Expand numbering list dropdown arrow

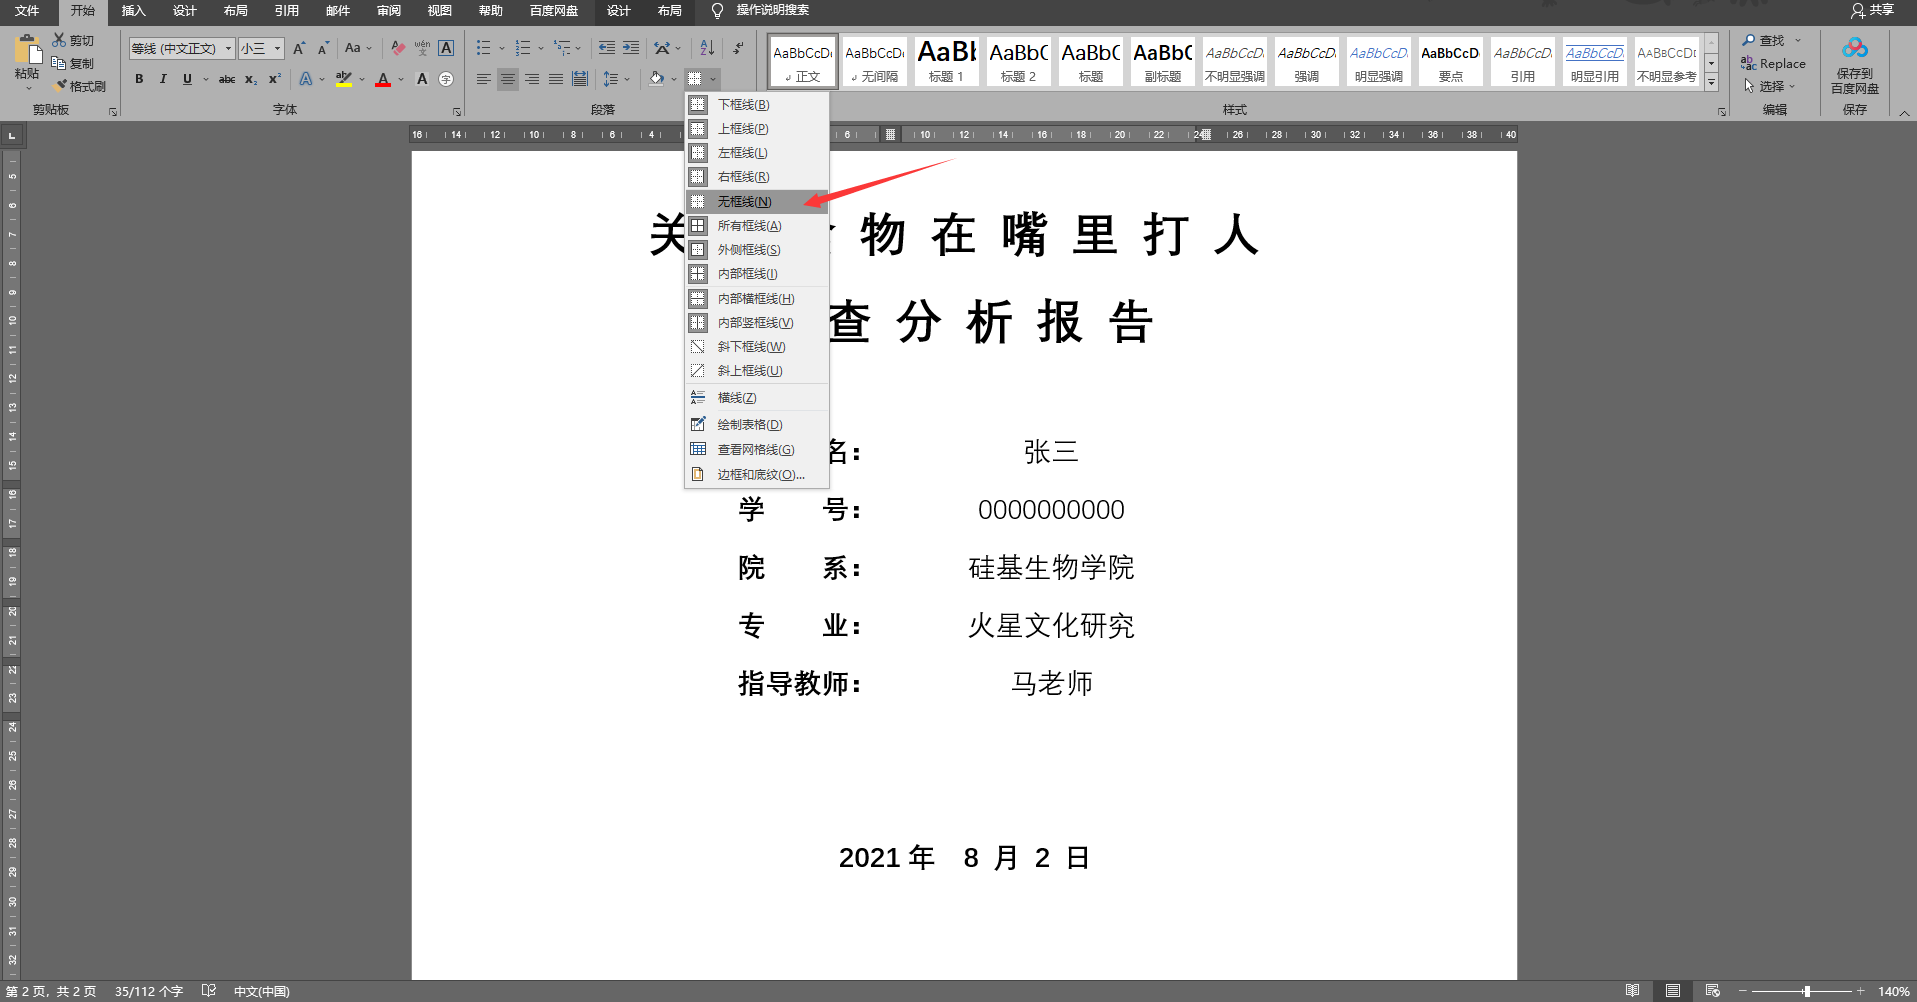(x=541, y=48)
